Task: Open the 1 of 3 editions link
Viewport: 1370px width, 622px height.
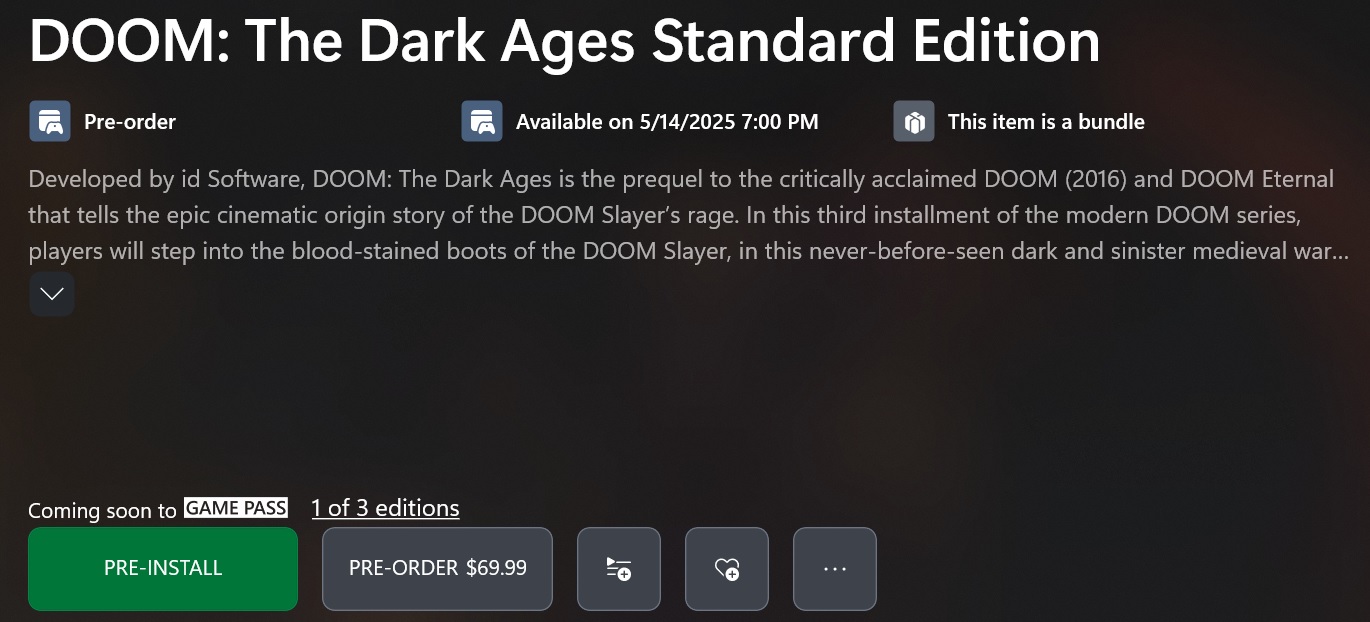Action: coord(385,508)
